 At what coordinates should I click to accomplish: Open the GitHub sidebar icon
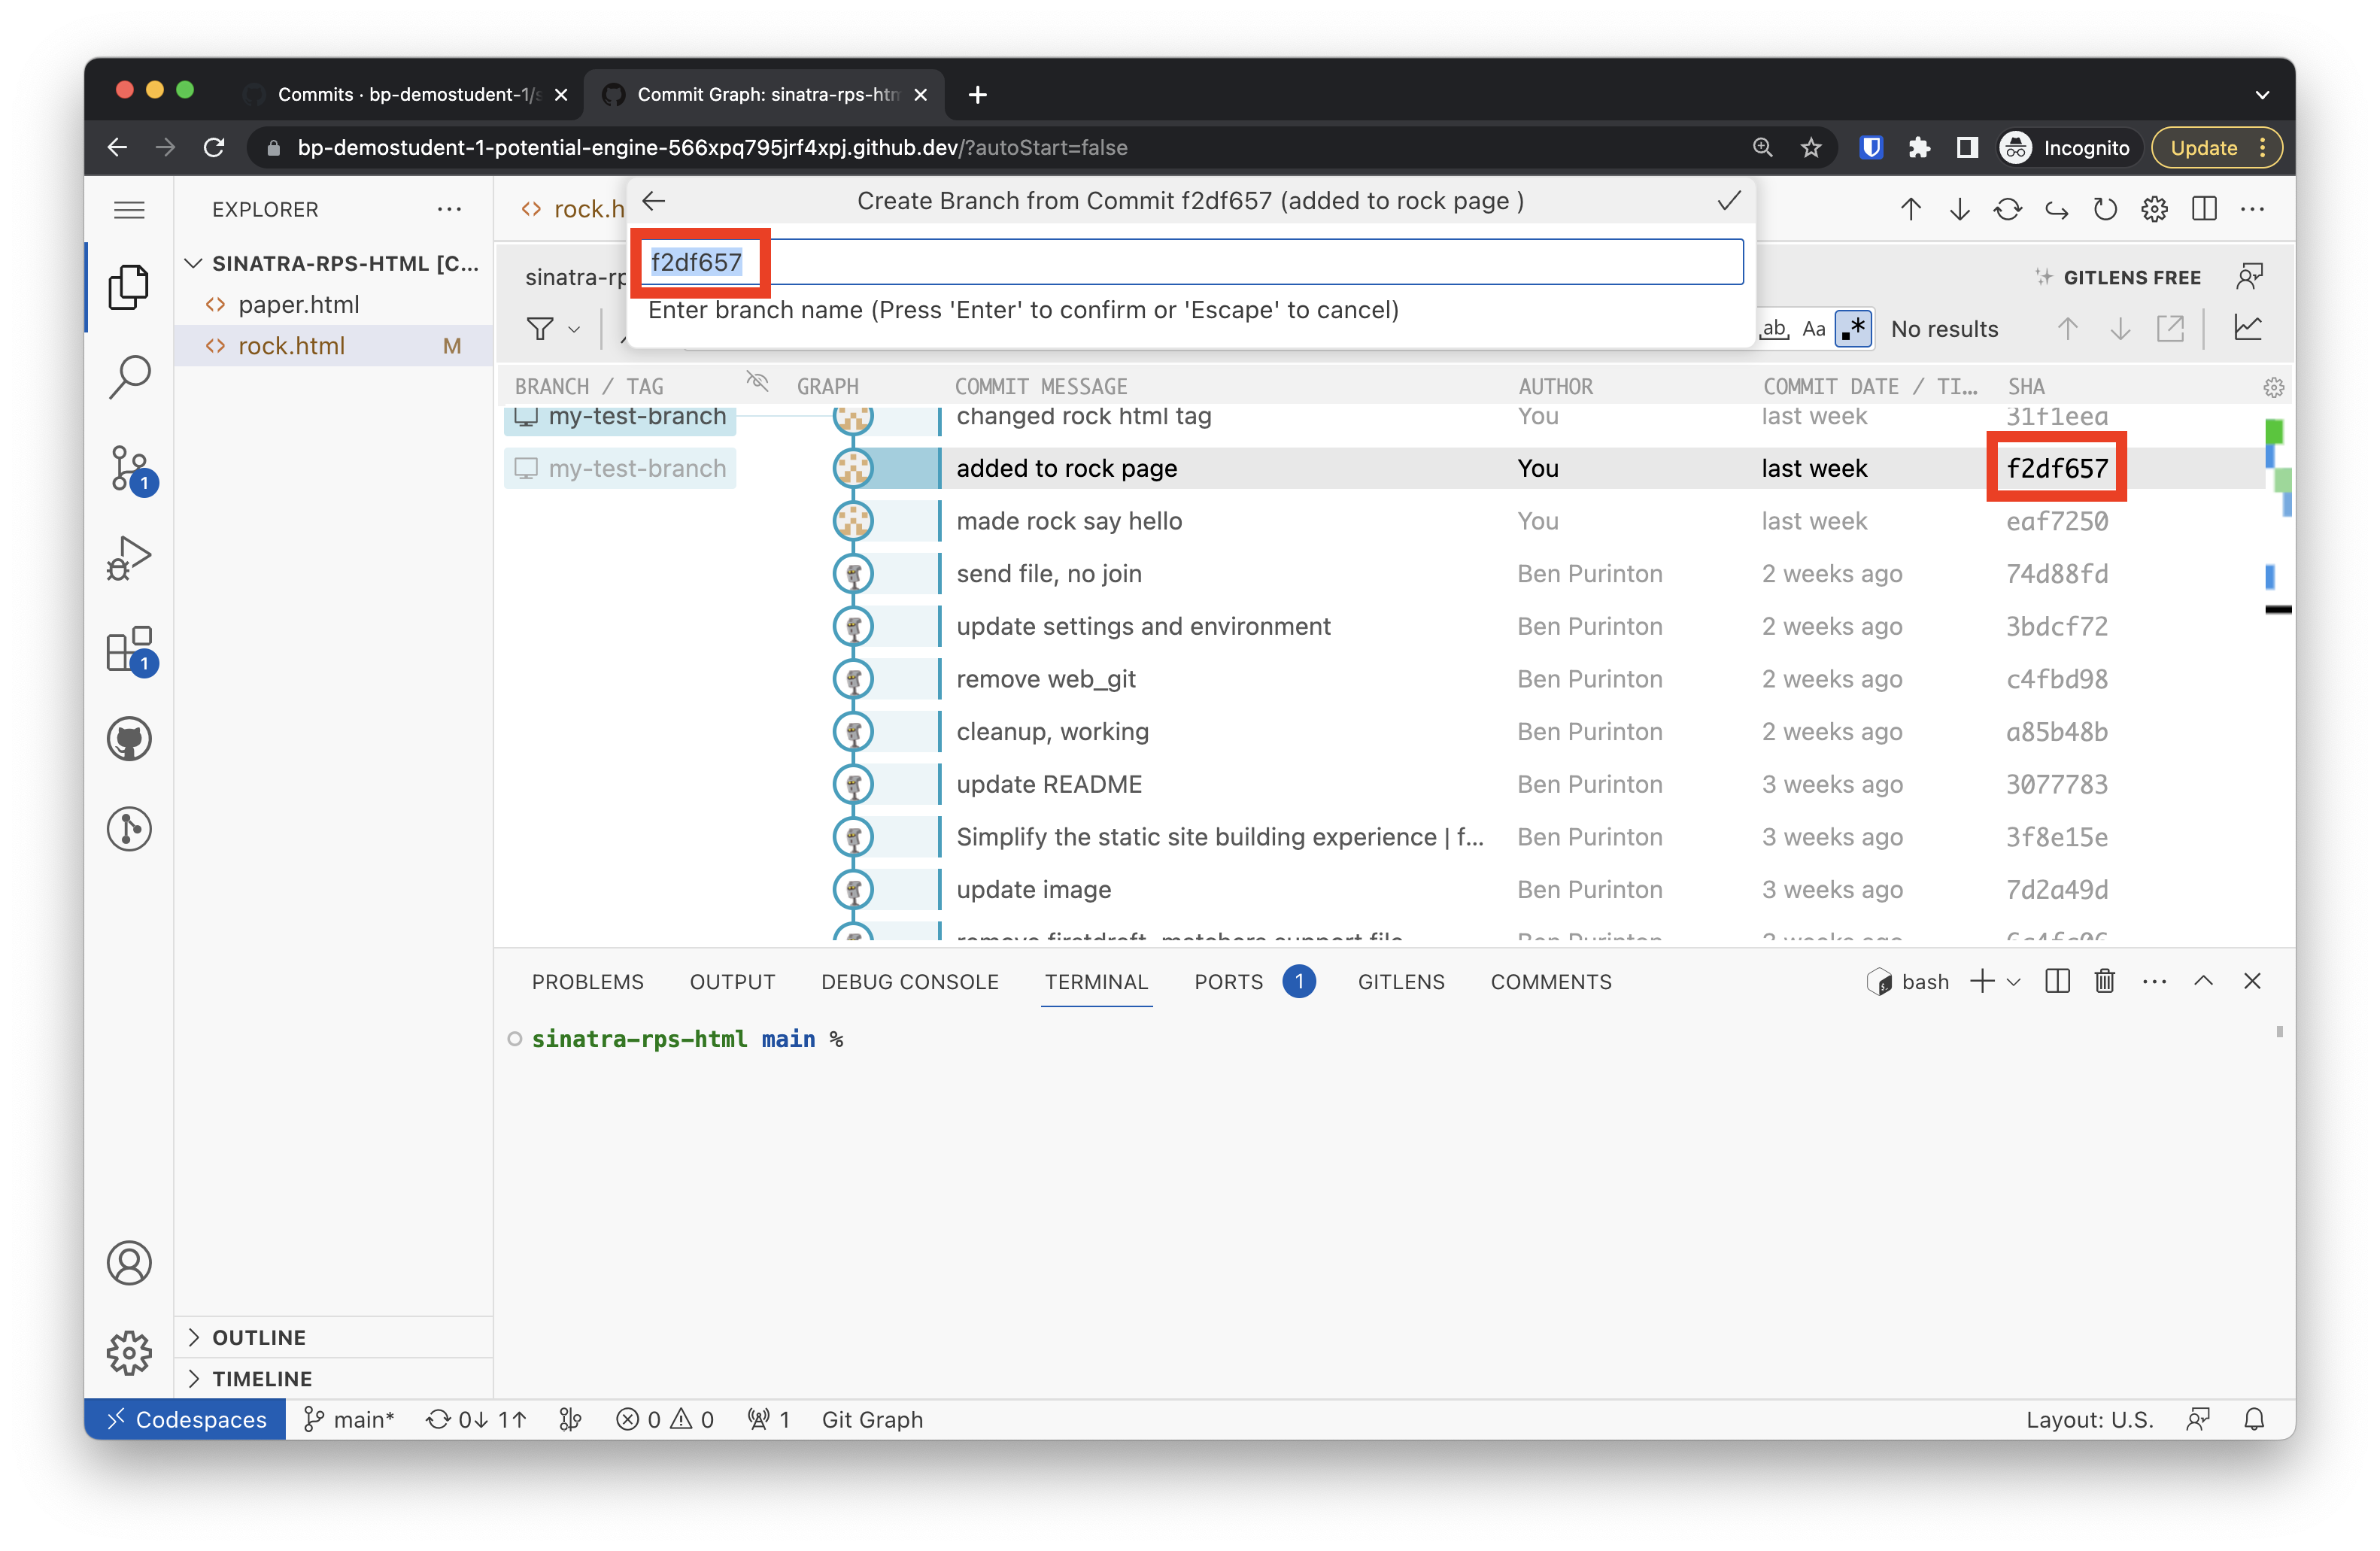[x=129, y=739]
